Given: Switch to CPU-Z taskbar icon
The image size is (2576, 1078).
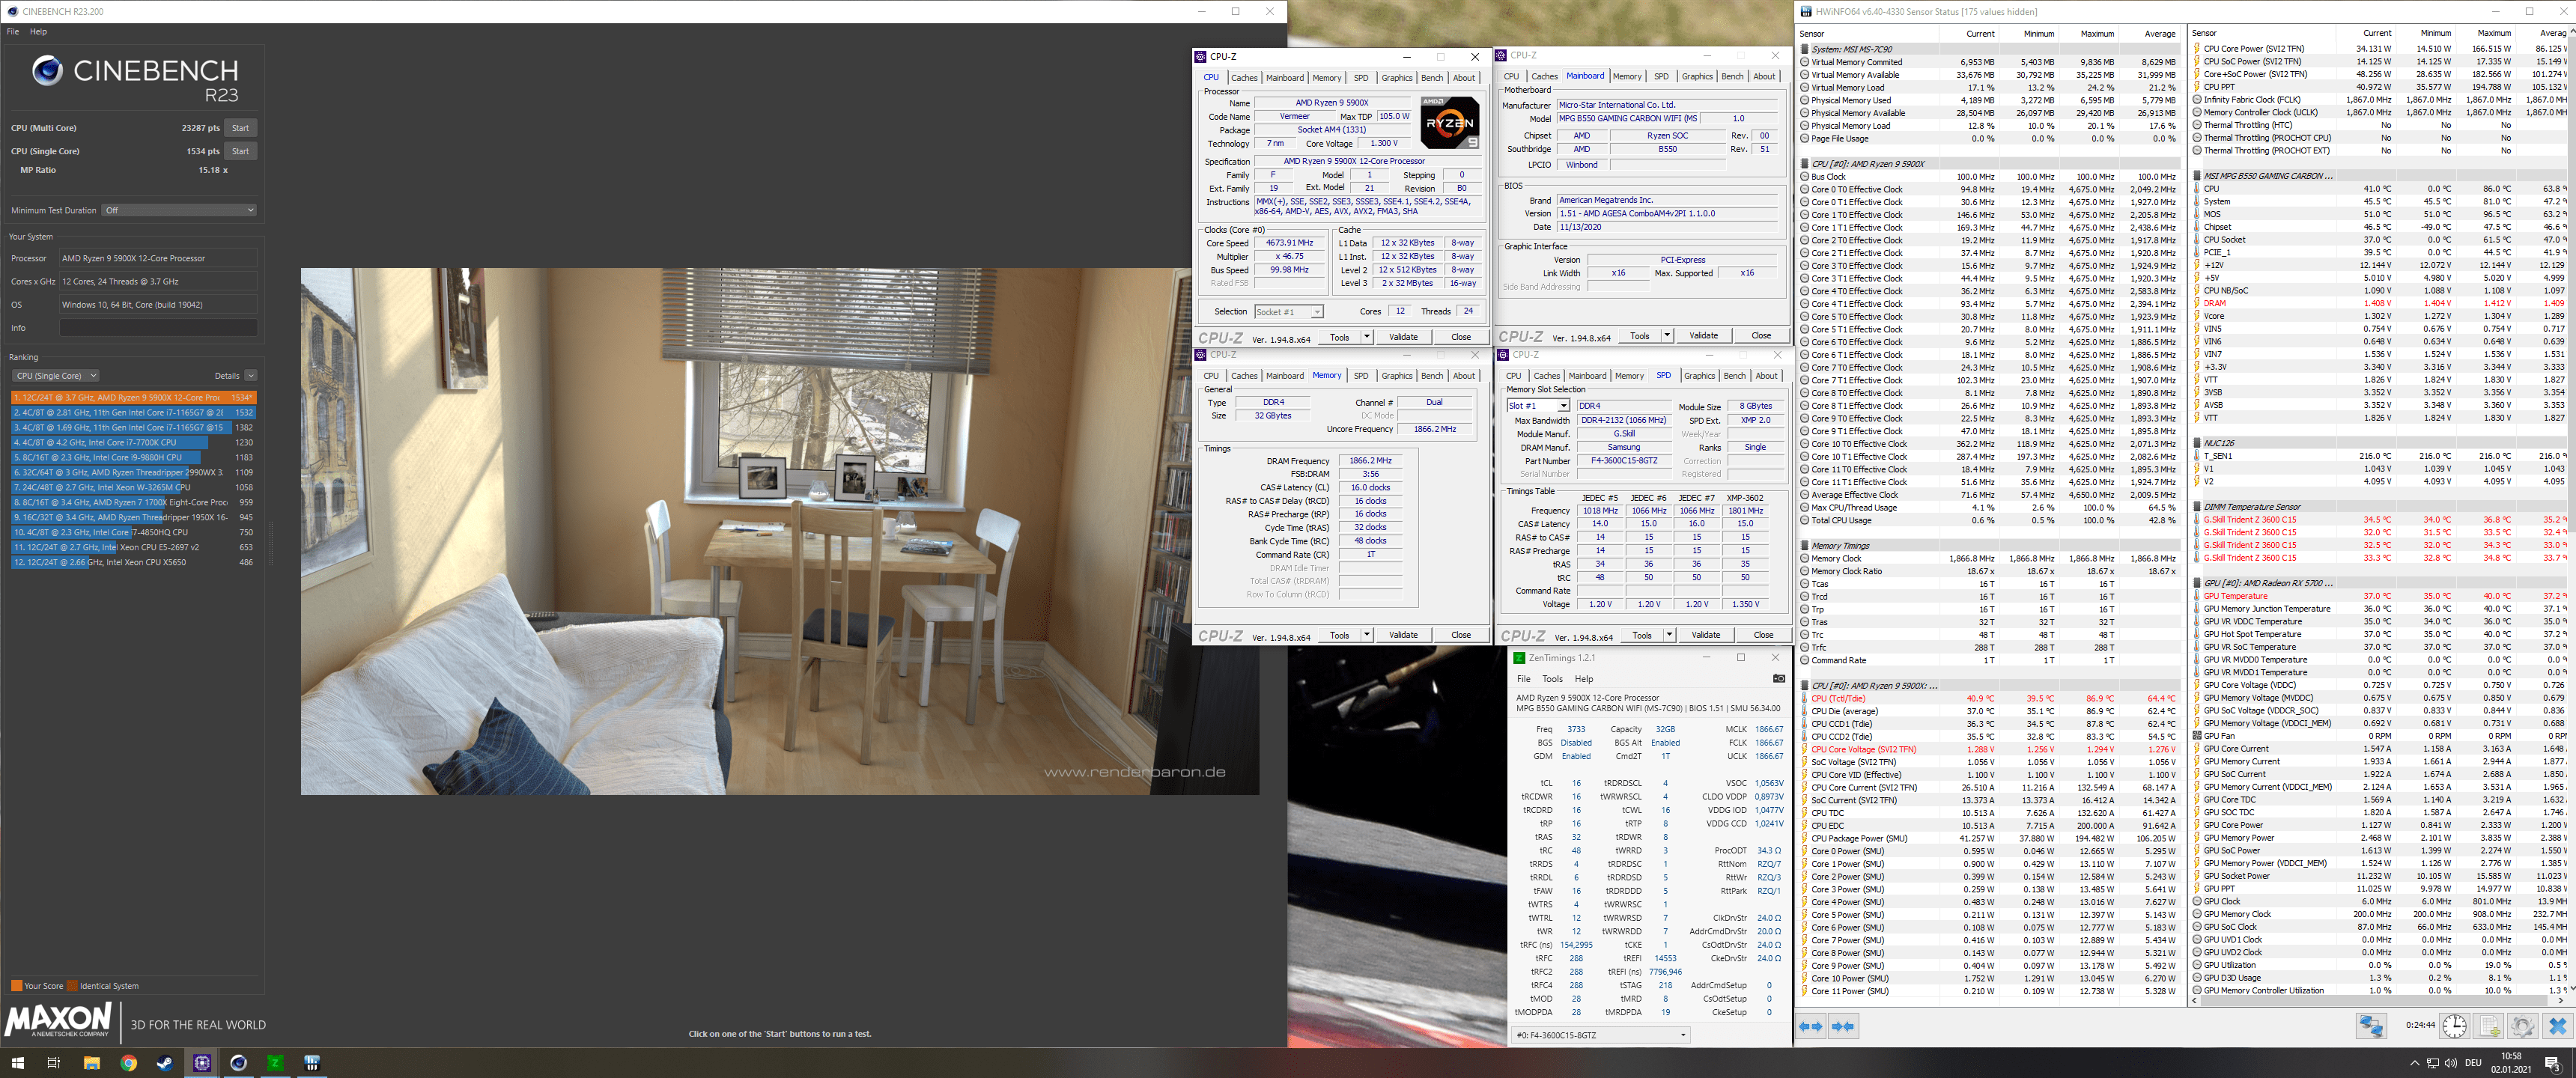Looking at the screenshot, I should [x=202, y=1063].
